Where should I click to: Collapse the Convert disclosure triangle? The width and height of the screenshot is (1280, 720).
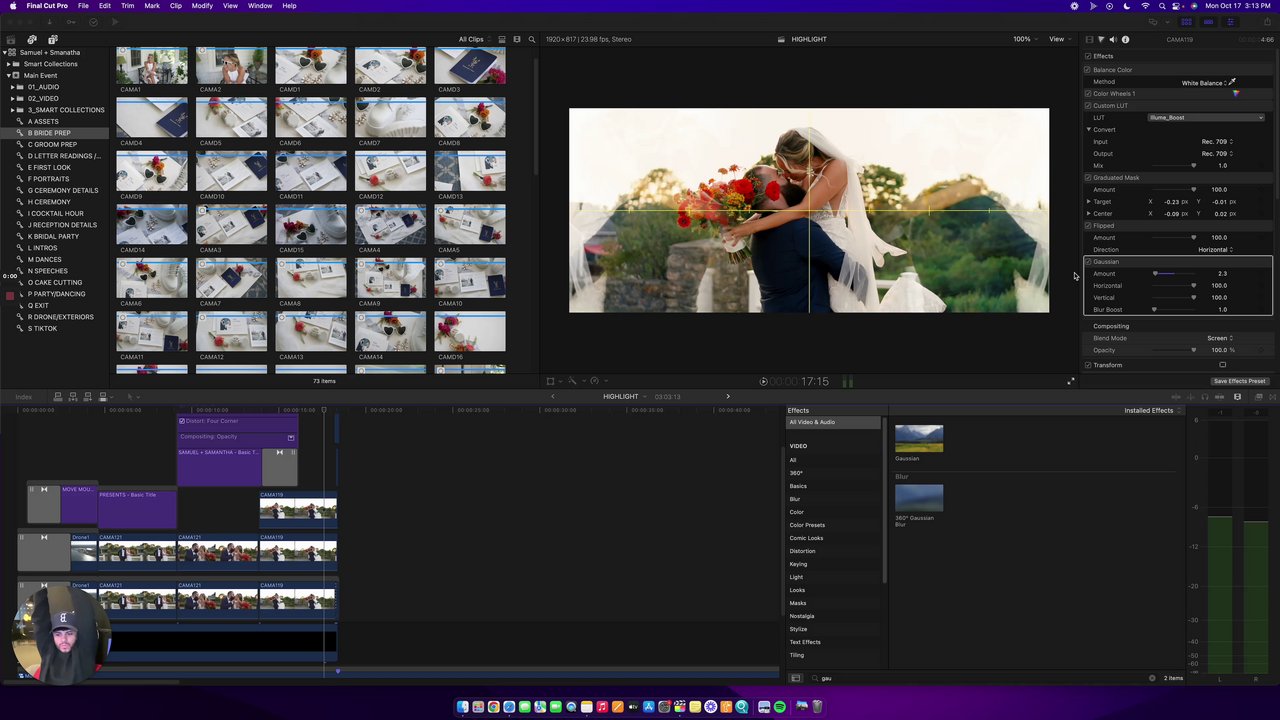[1089, 130]
